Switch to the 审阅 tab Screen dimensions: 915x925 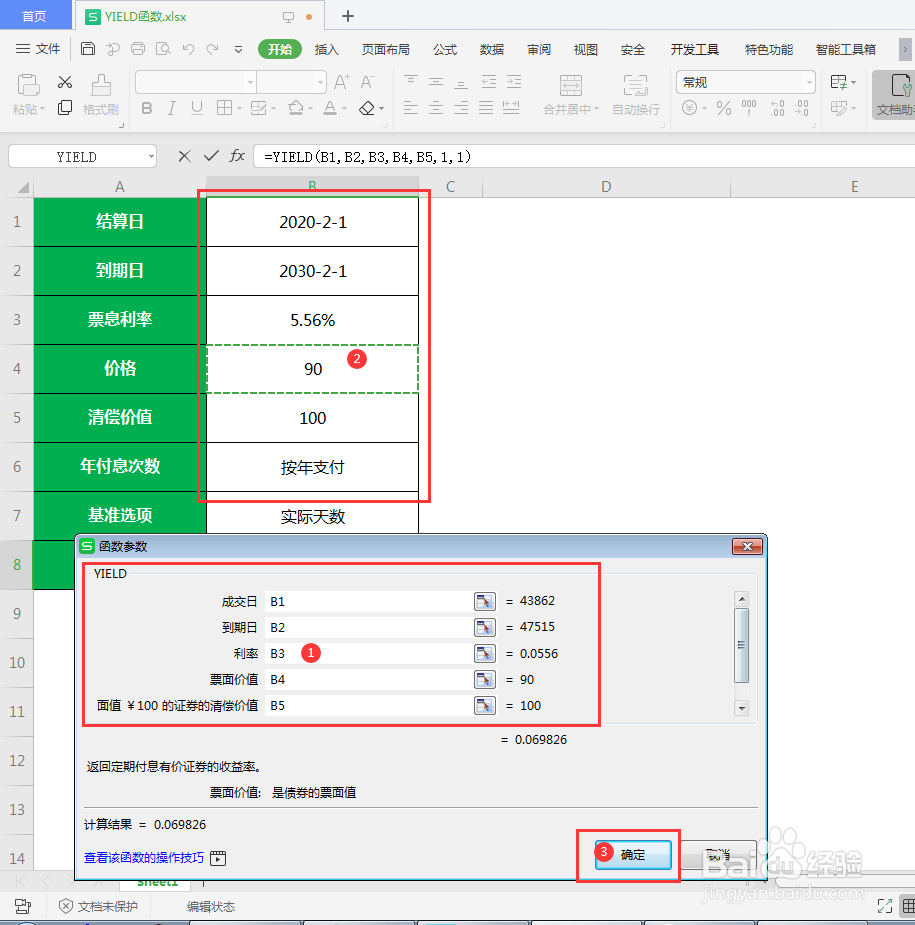pos(539,50)
